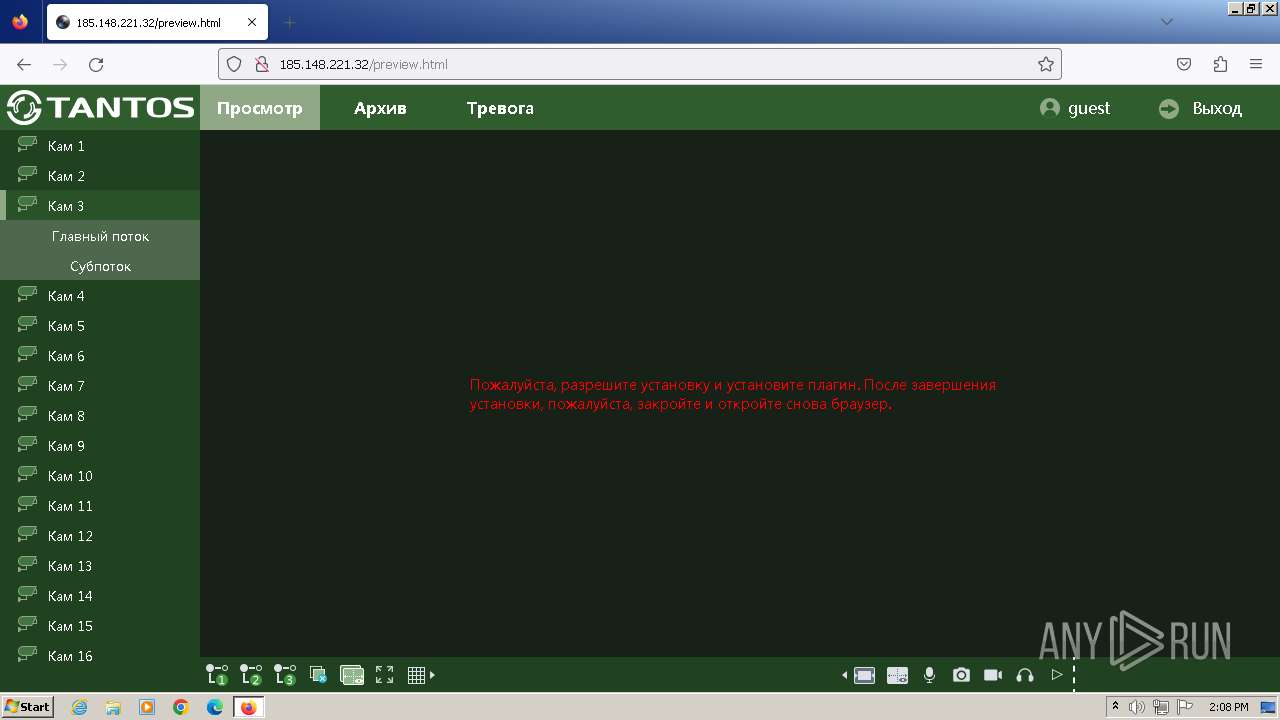Bookmark this page with star icon
1280x720 pixels.
tap(1046, 64)
